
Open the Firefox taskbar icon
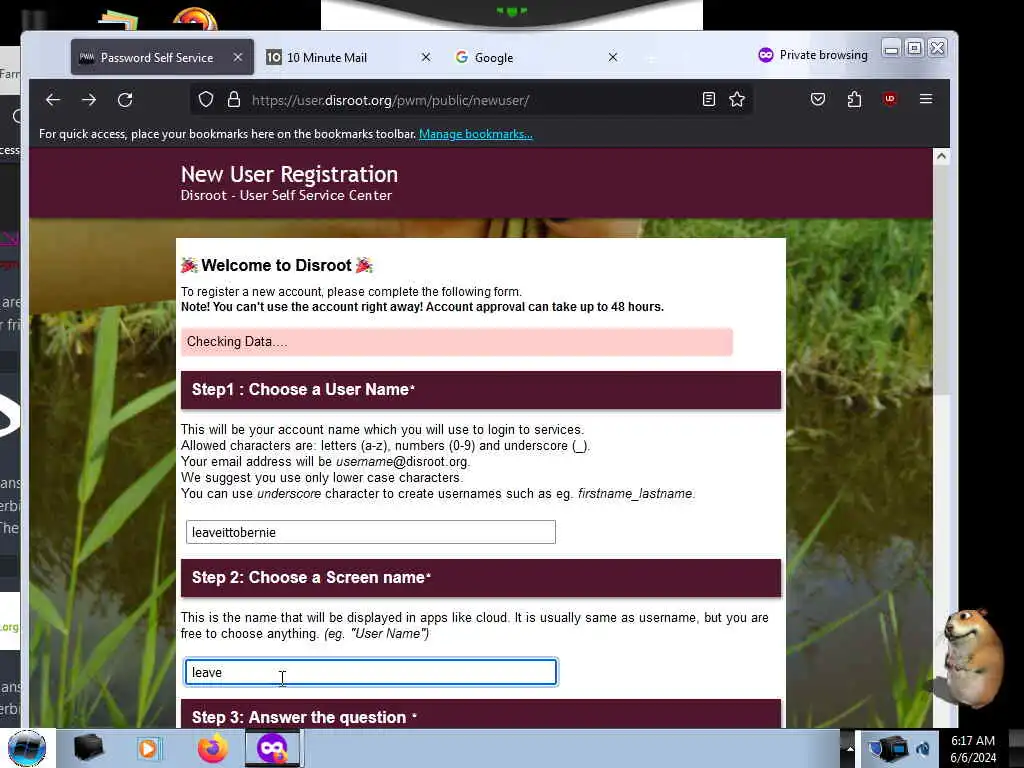click(212, 748)
